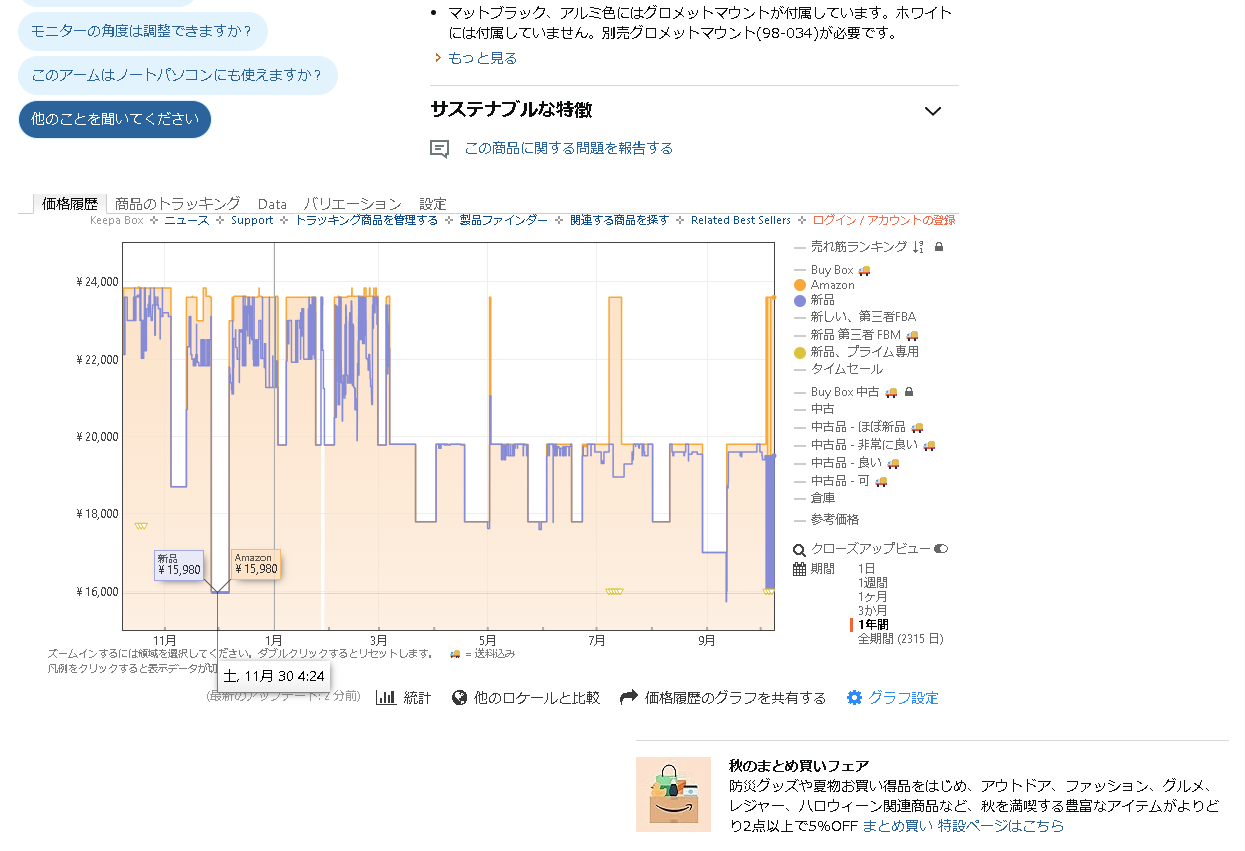
Task: Collapse the サステナブルな特徴 section chevron
Action: (933, 110)
